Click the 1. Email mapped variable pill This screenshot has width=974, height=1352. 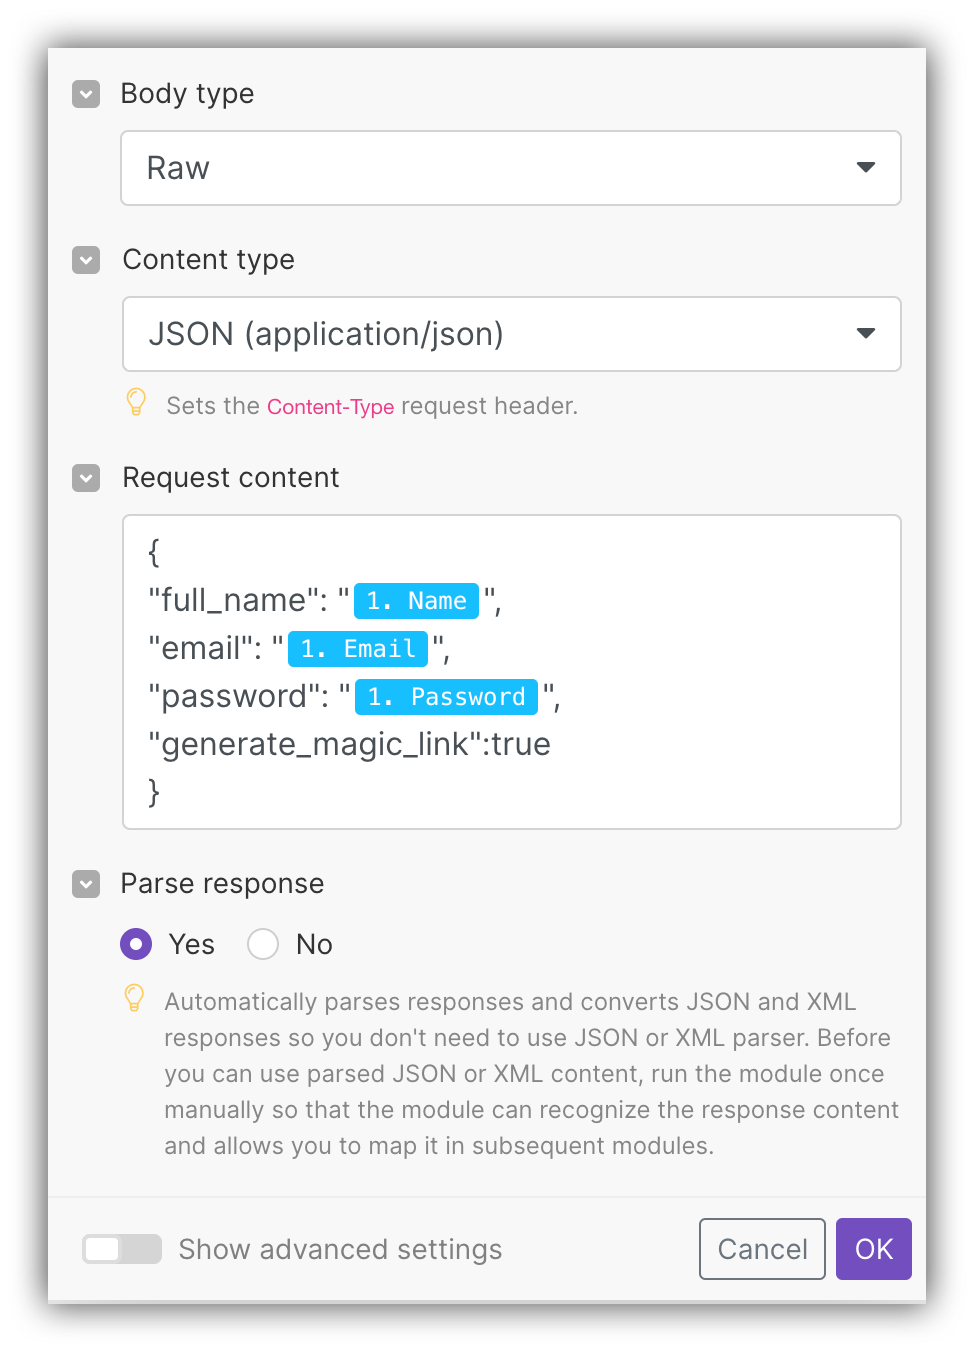pos(358,648)
